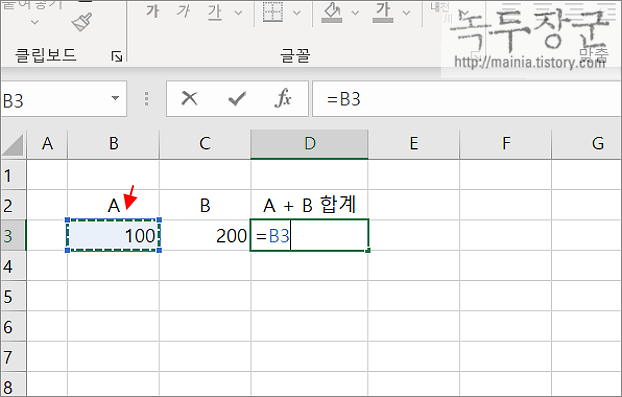Apply fill color bucket
Image resolution: width=622 pixels, height=397 pixels.
click(x=332, y=12)
